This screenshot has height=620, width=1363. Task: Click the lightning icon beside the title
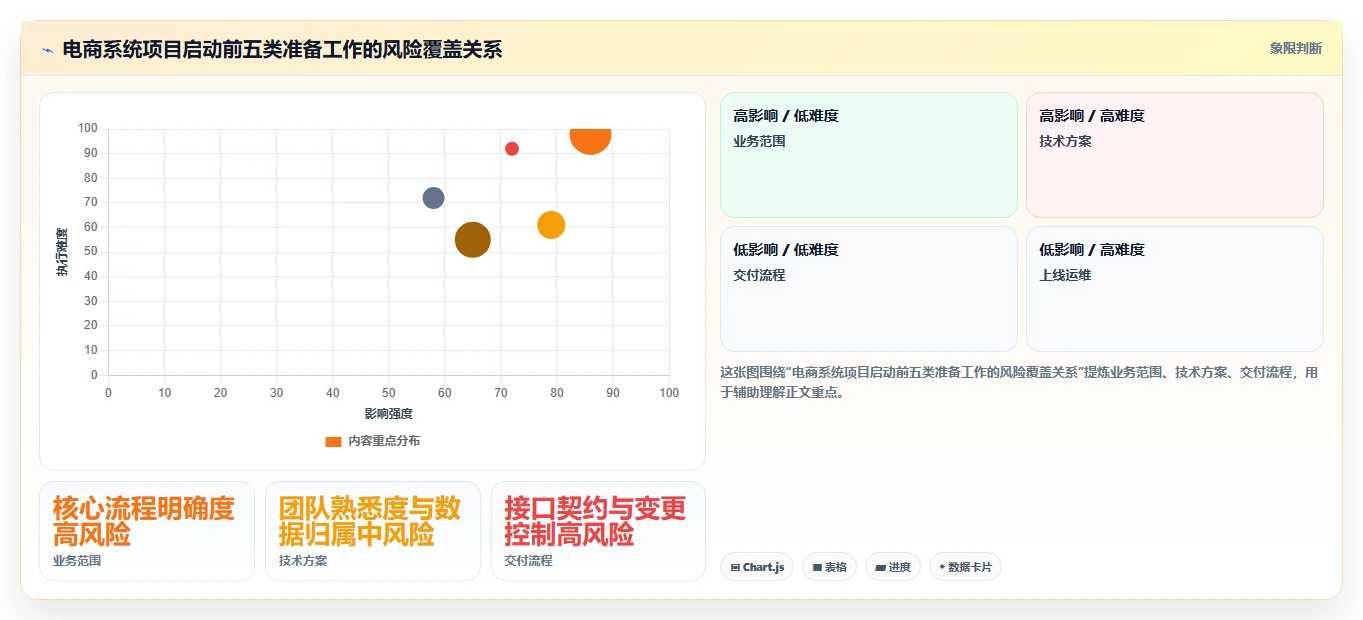[x=47, y=50]
